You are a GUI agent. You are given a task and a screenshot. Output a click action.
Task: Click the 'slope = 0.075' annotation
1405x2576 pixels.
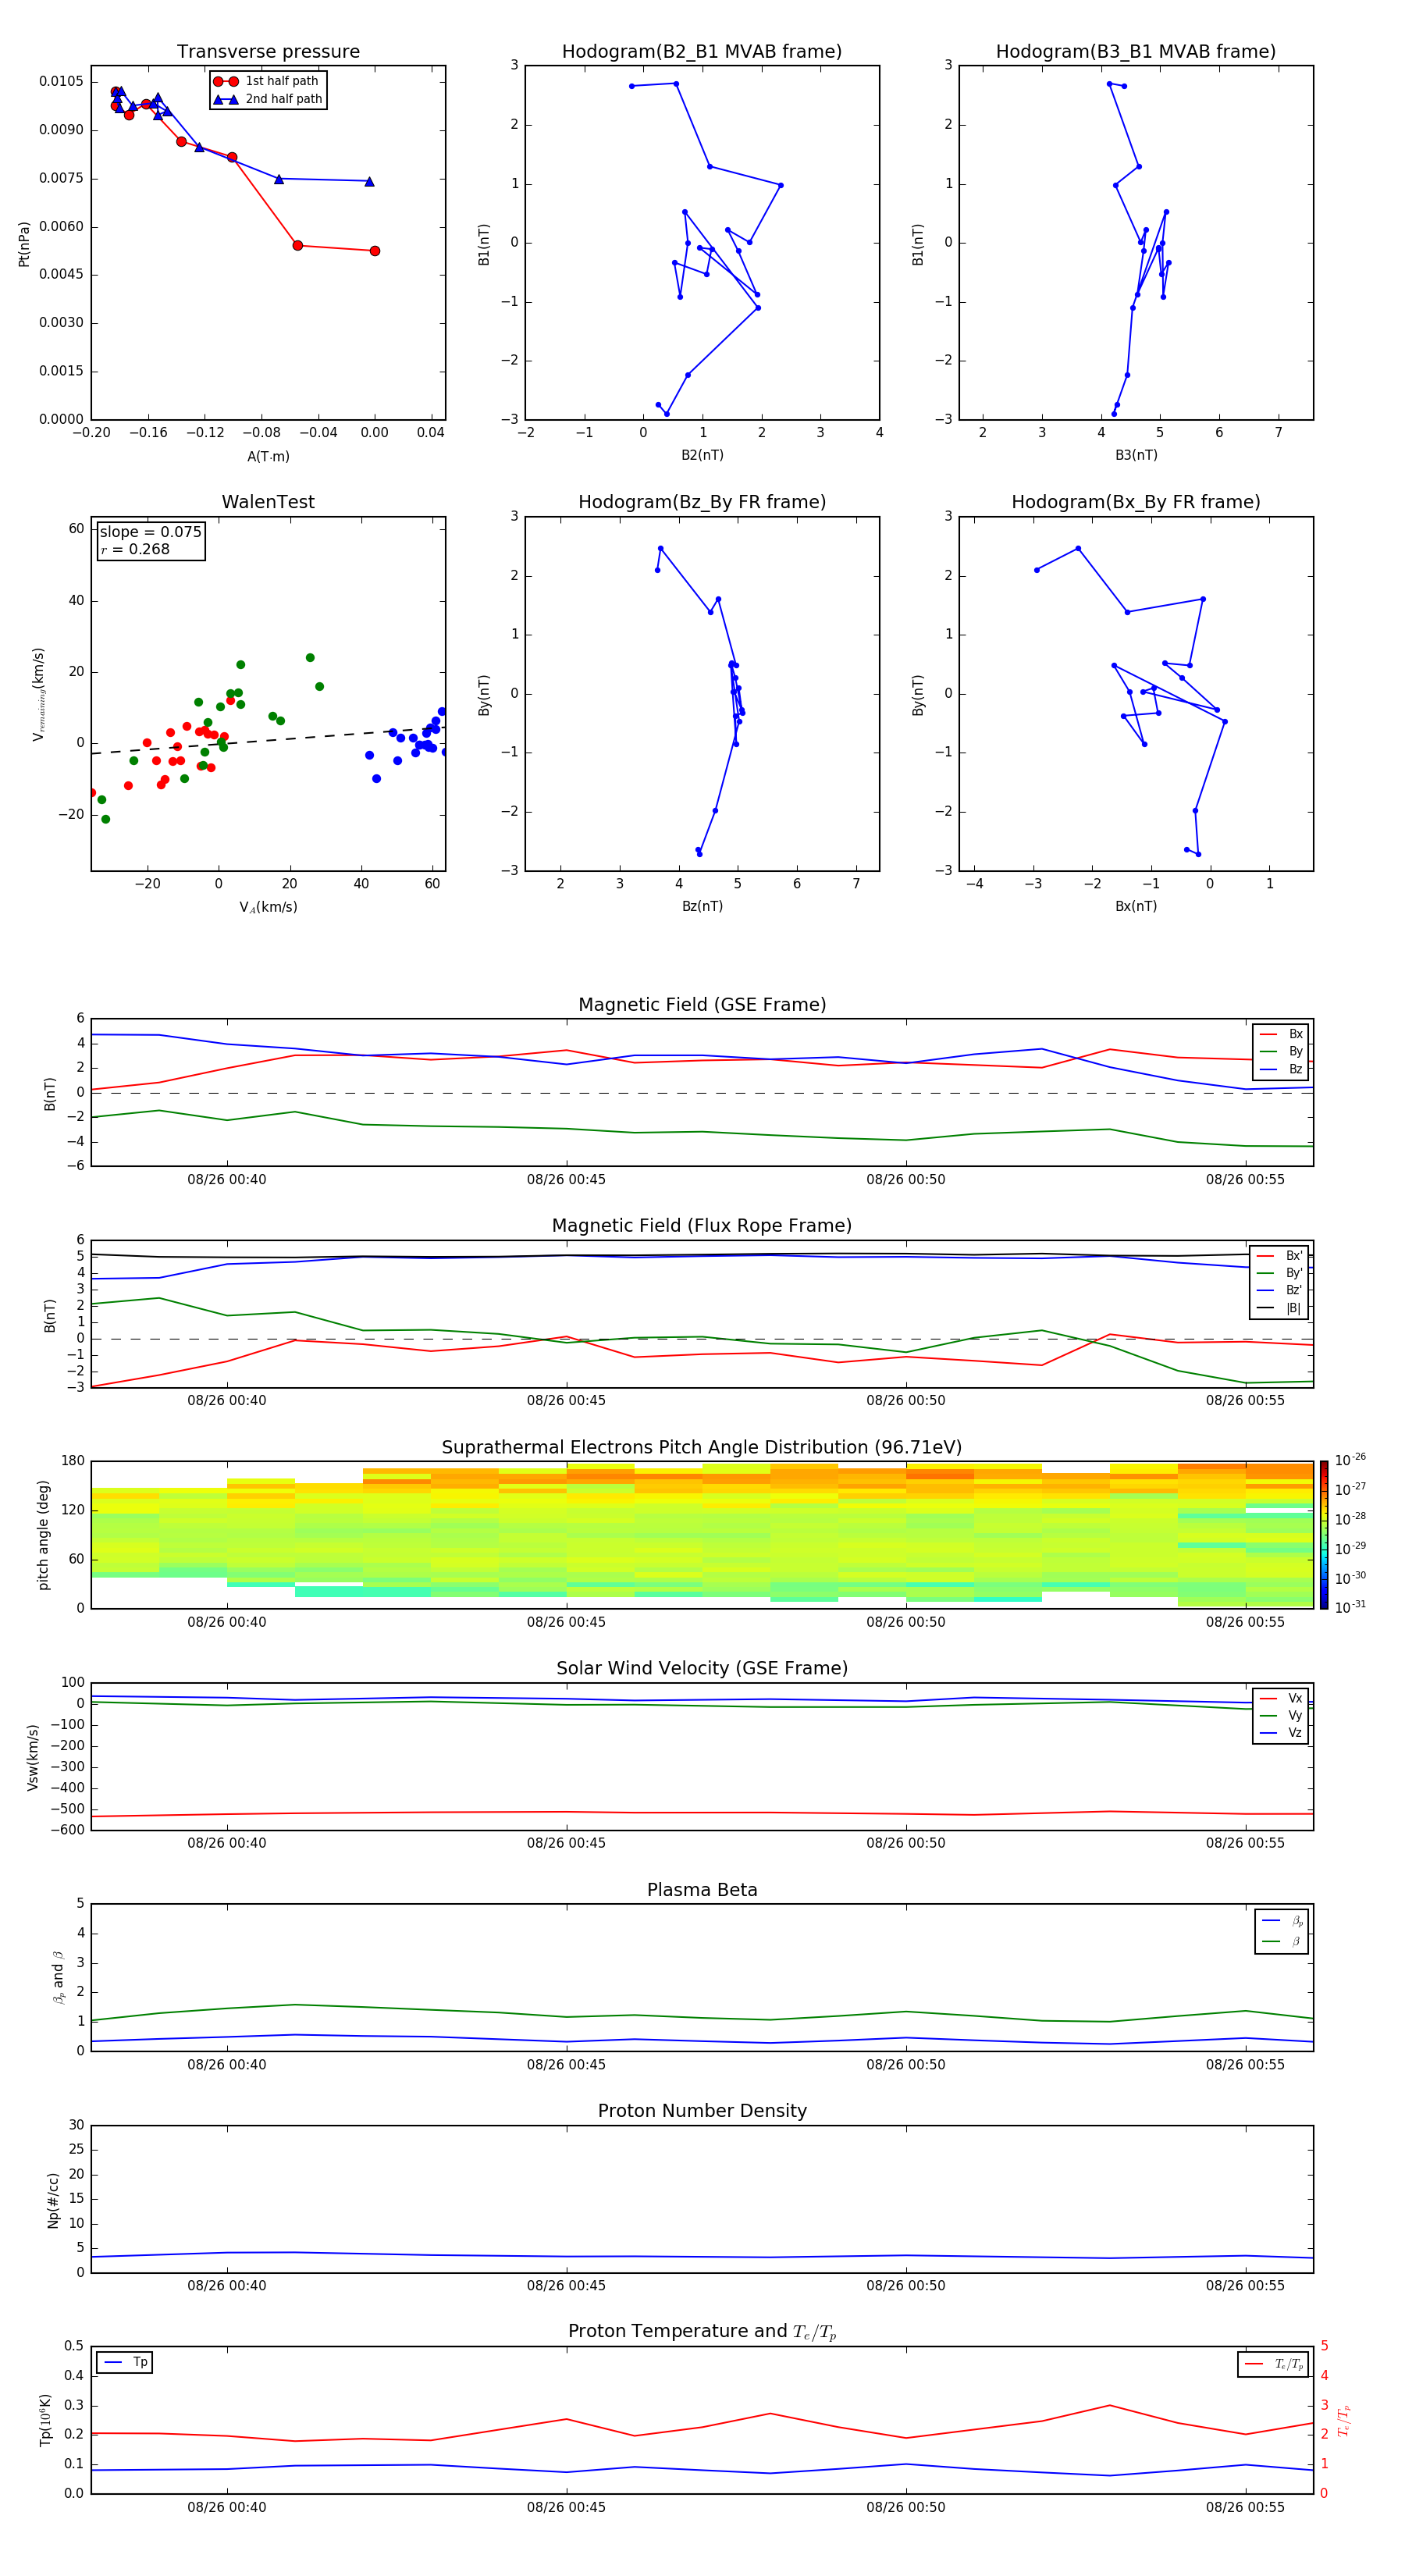coord(151,532)
